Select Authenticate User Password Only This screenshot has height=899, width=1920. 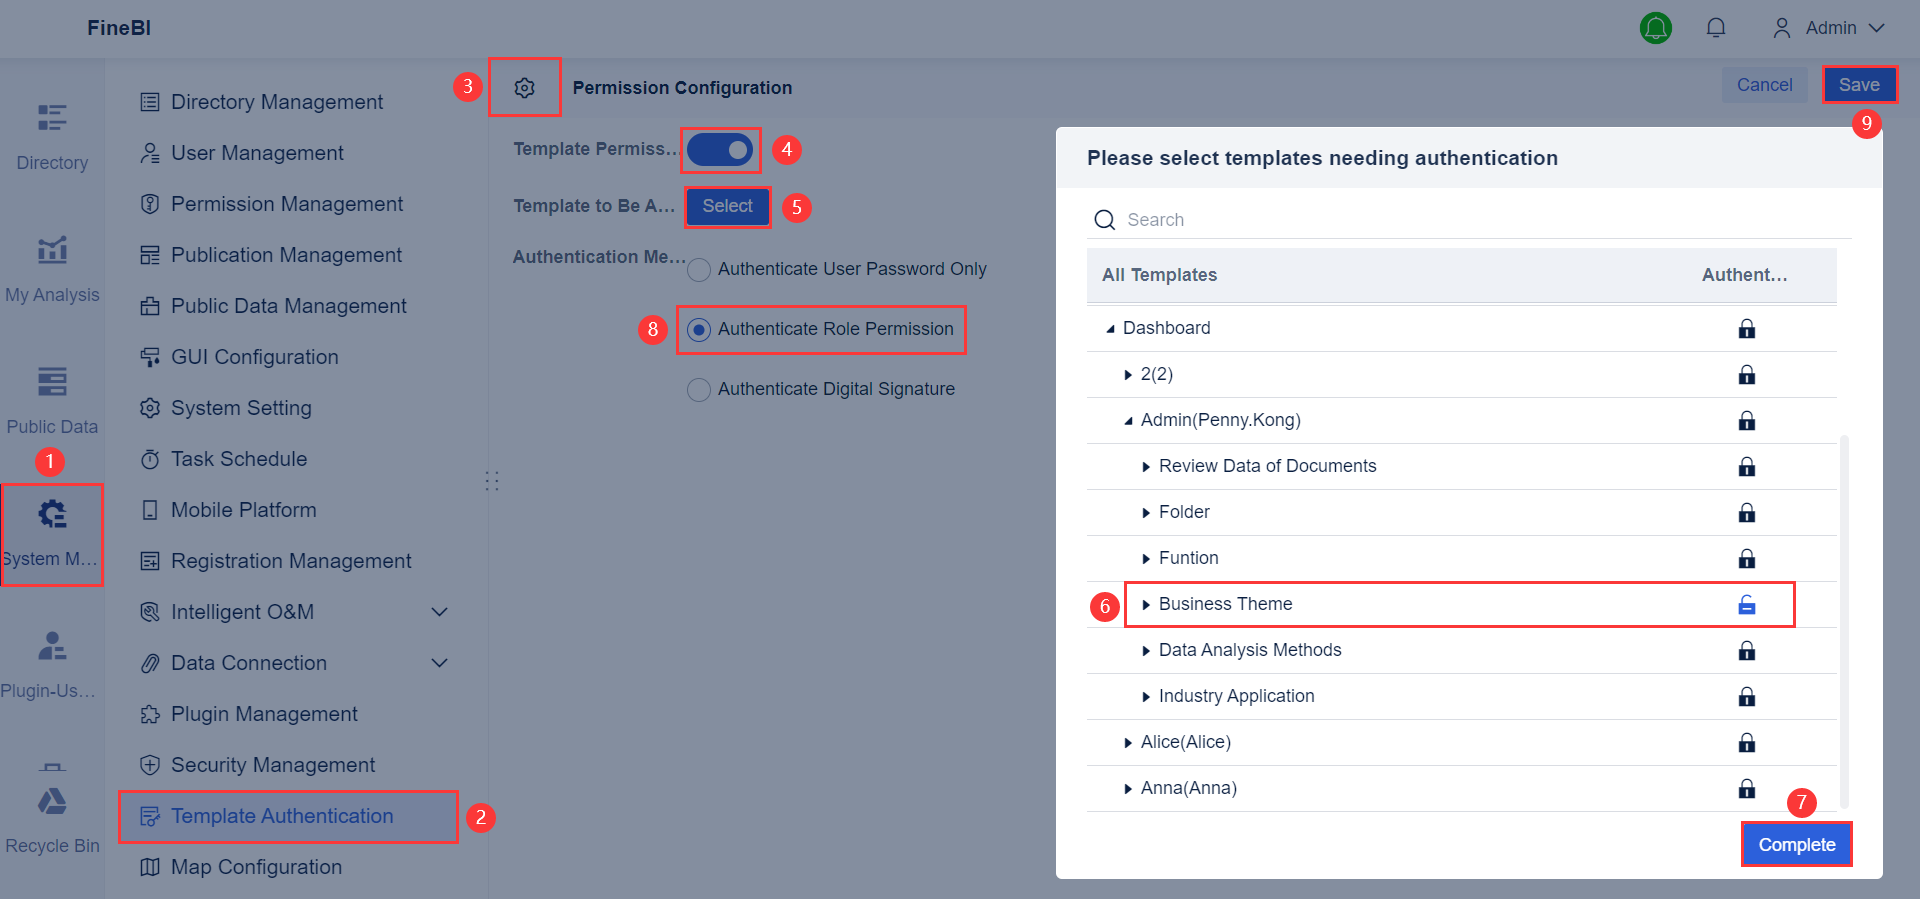click(x=698, y=269)
